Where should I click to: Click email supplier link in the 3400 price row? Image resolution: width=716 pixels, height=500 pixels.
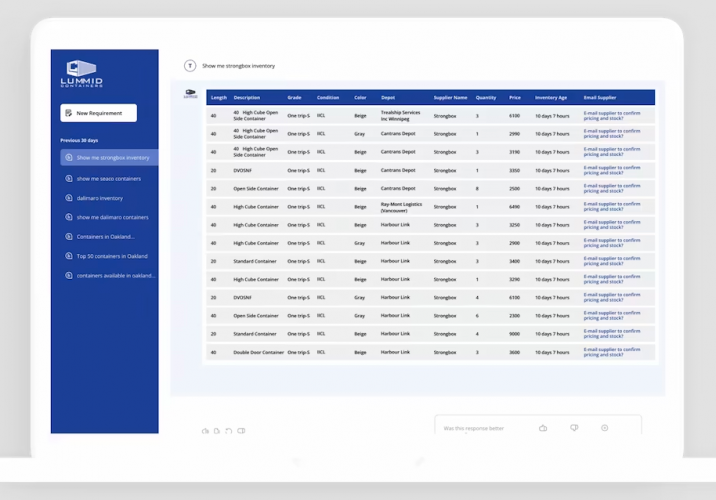point(612,261)
